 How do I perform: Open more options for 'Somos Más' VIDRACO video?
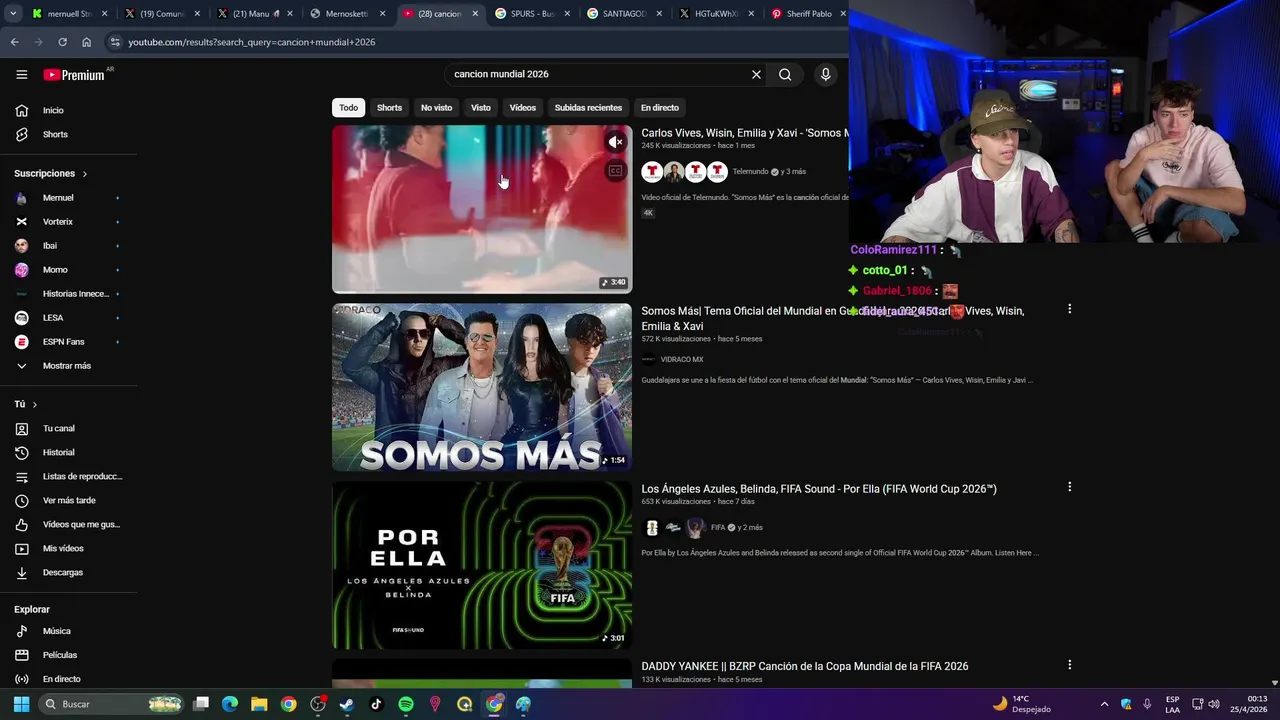(x=1069, y=309)
